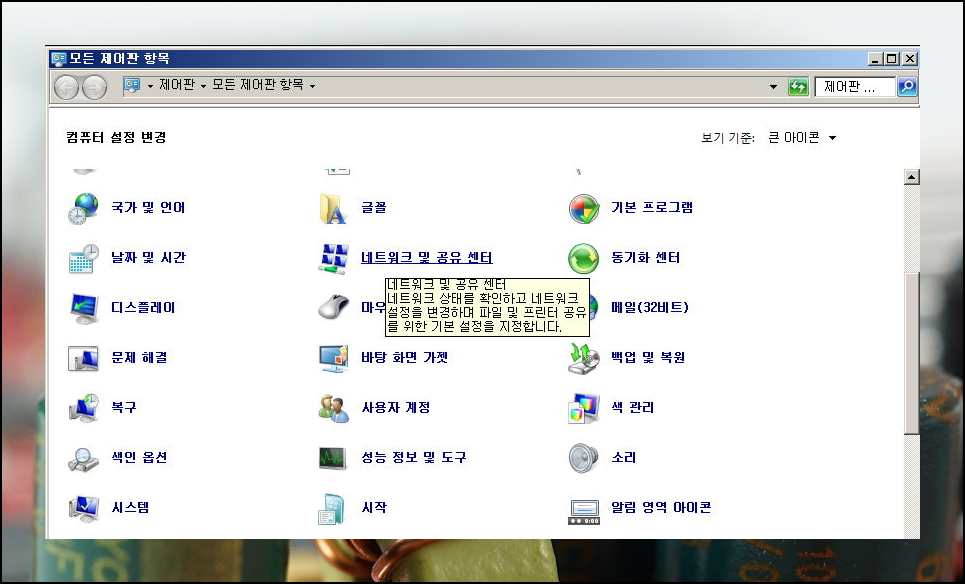Open the 소리 speaker icon

[583, 458]
